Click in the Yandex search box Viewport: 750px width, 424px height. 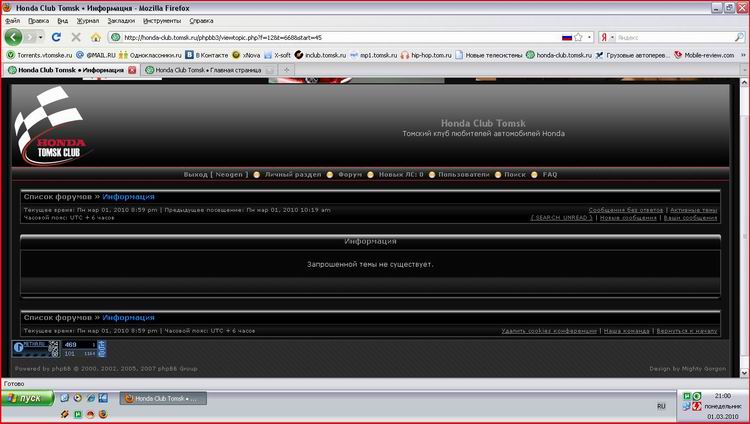coord(674,37)
